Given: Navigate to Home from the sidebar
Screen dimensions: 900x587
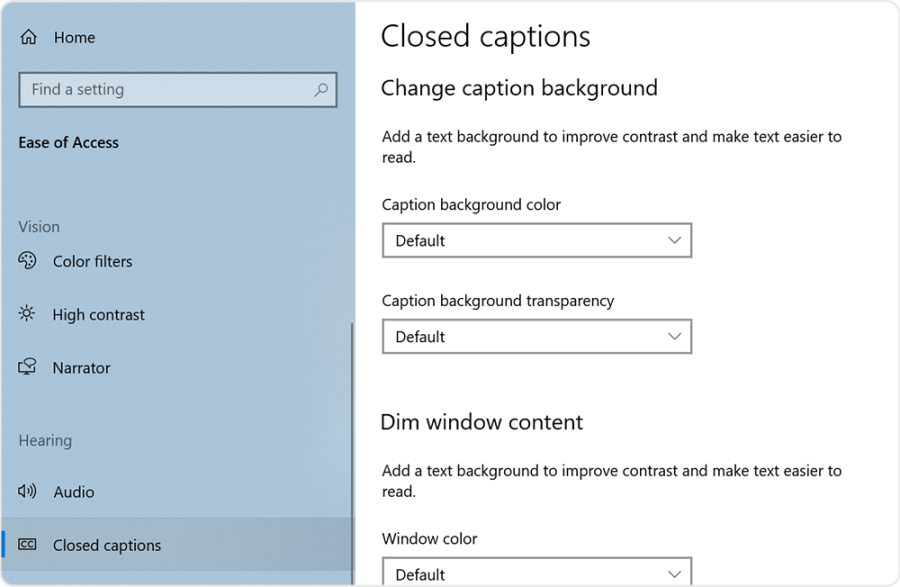Looking at the screenshot, I should click(75, 37).
